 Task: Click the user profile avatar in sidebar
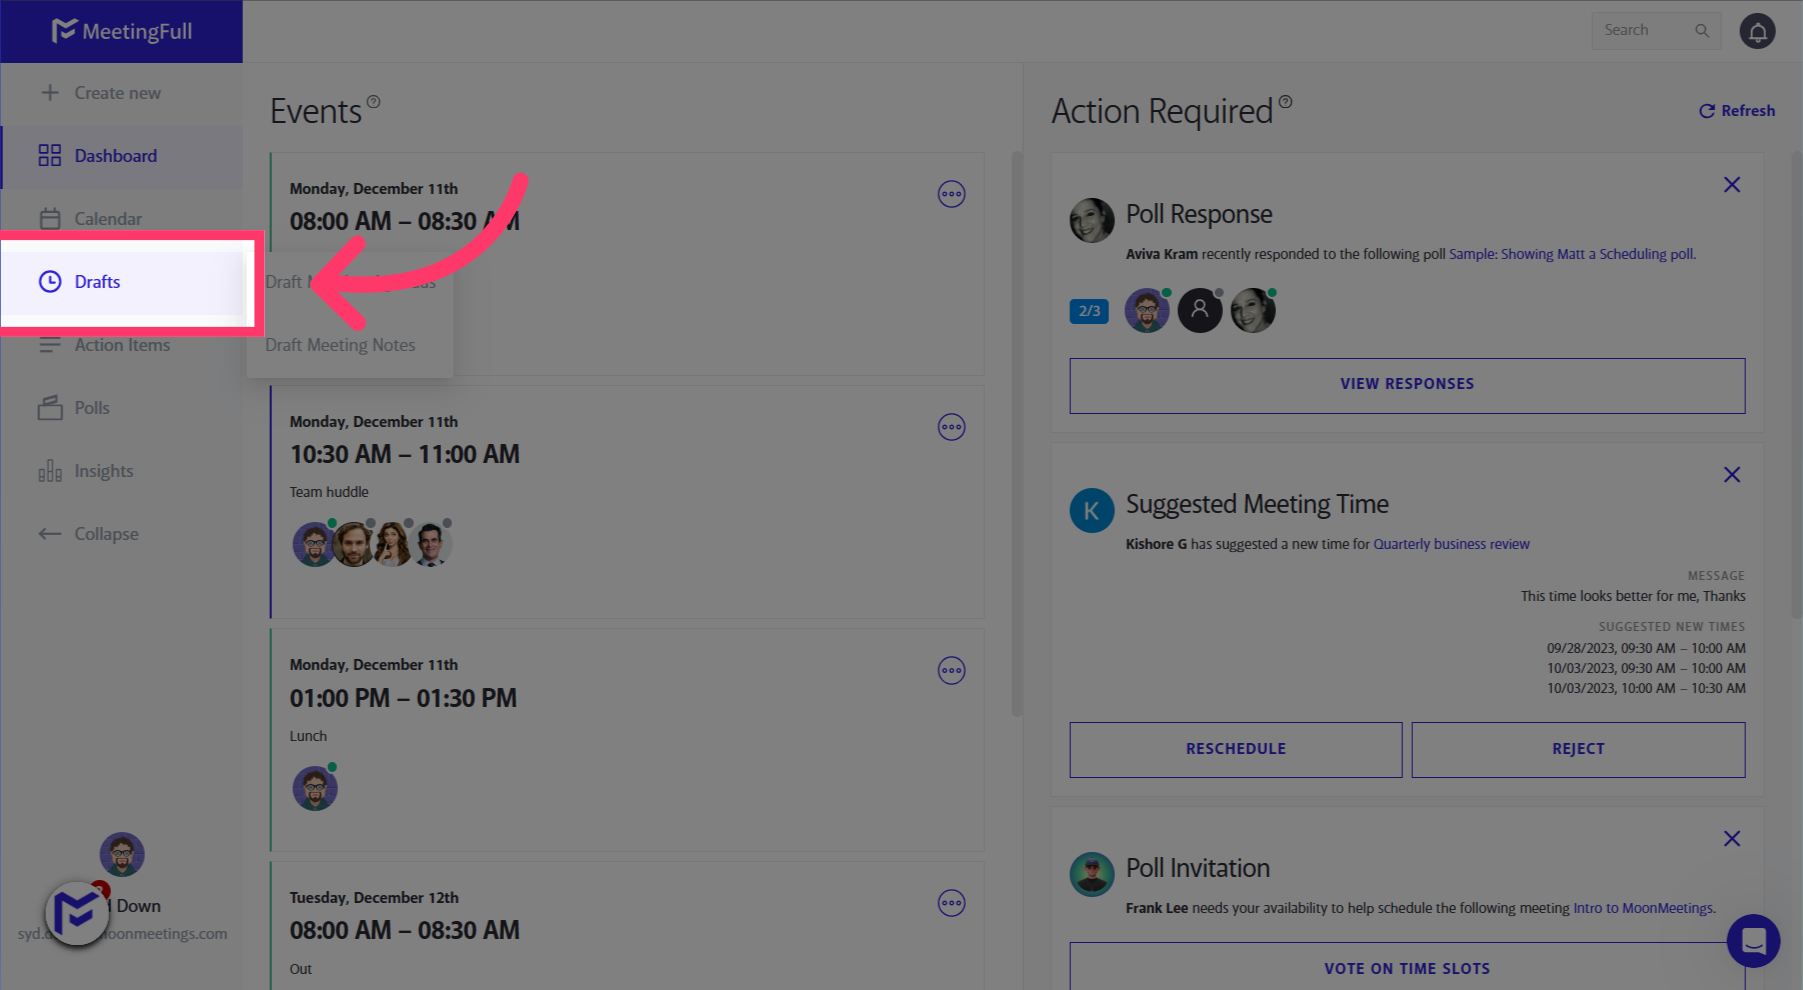(x=122, y=855)
